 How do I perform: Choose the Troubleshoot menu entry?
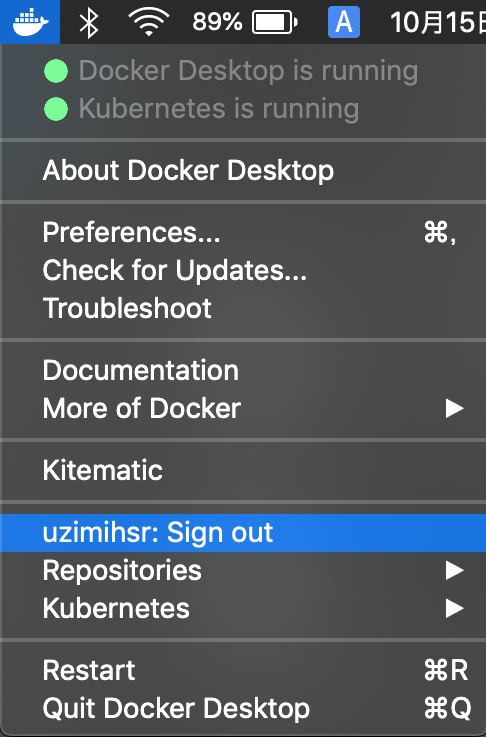point(243,308)
